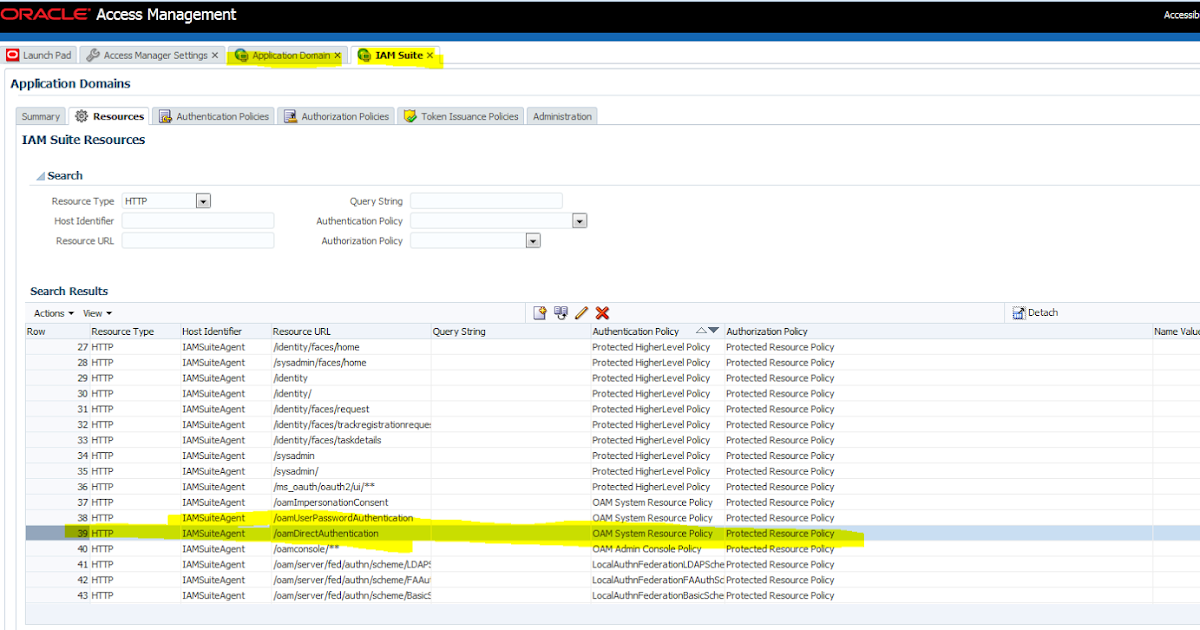Screen dimensions: 1200x630
Task: Switch to the Launch Pad tab
Action: (40, 56)
